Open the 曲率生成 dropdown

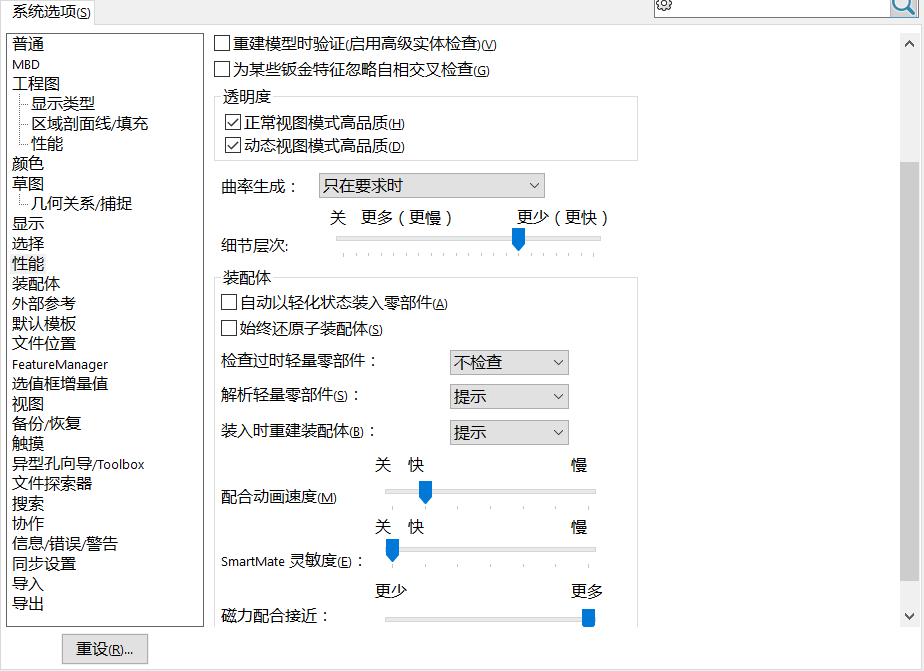tap(431, 185)
